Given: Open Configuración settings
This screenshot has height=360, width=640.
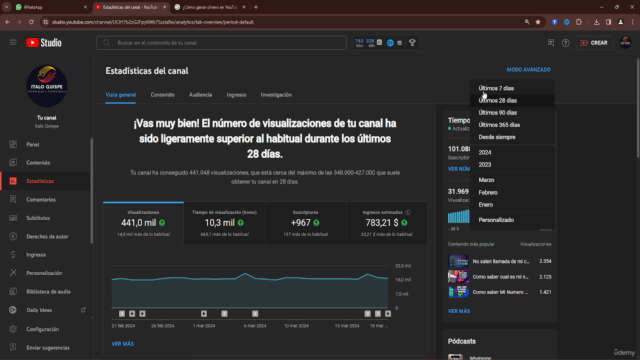Looking at the screenshot, I should [42, 329].
